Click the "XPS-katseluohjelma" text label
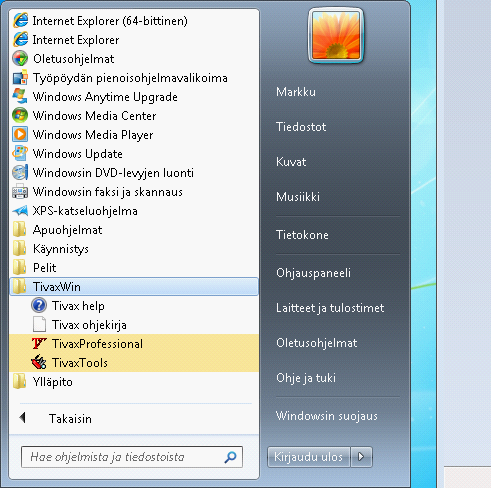 (x=85, y=211)
